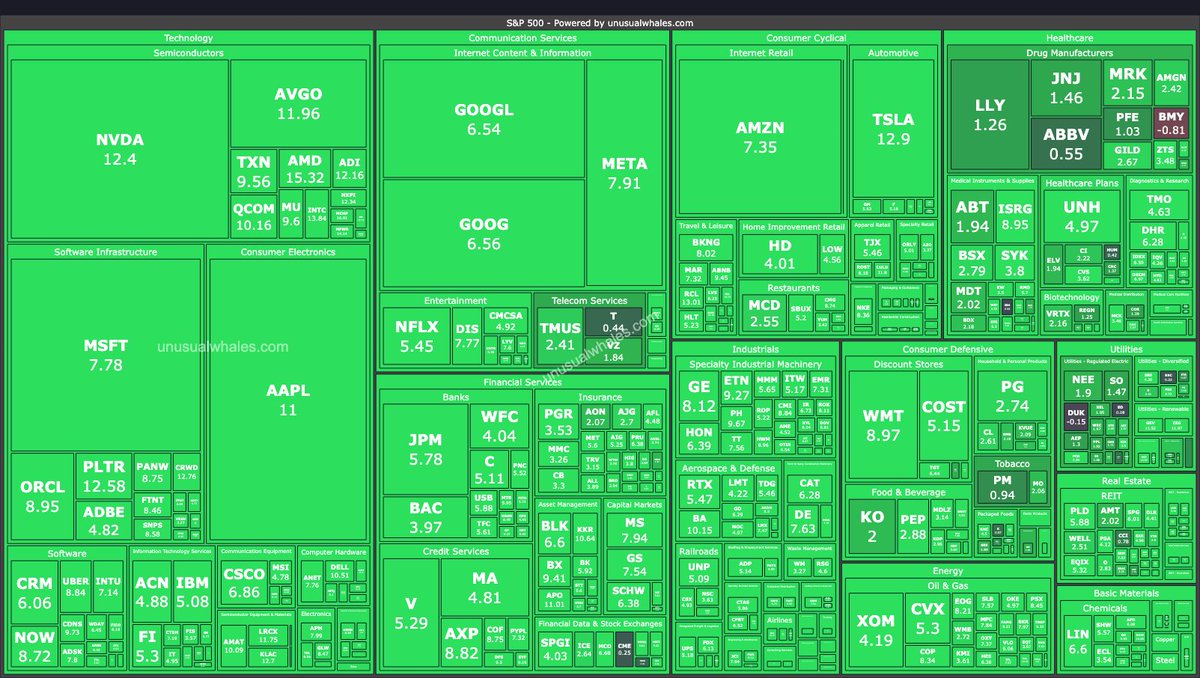The width and height of the screenshot is (1200, 678).
Task: Open the NOW tile at 8.72
Action: (34, 648)
